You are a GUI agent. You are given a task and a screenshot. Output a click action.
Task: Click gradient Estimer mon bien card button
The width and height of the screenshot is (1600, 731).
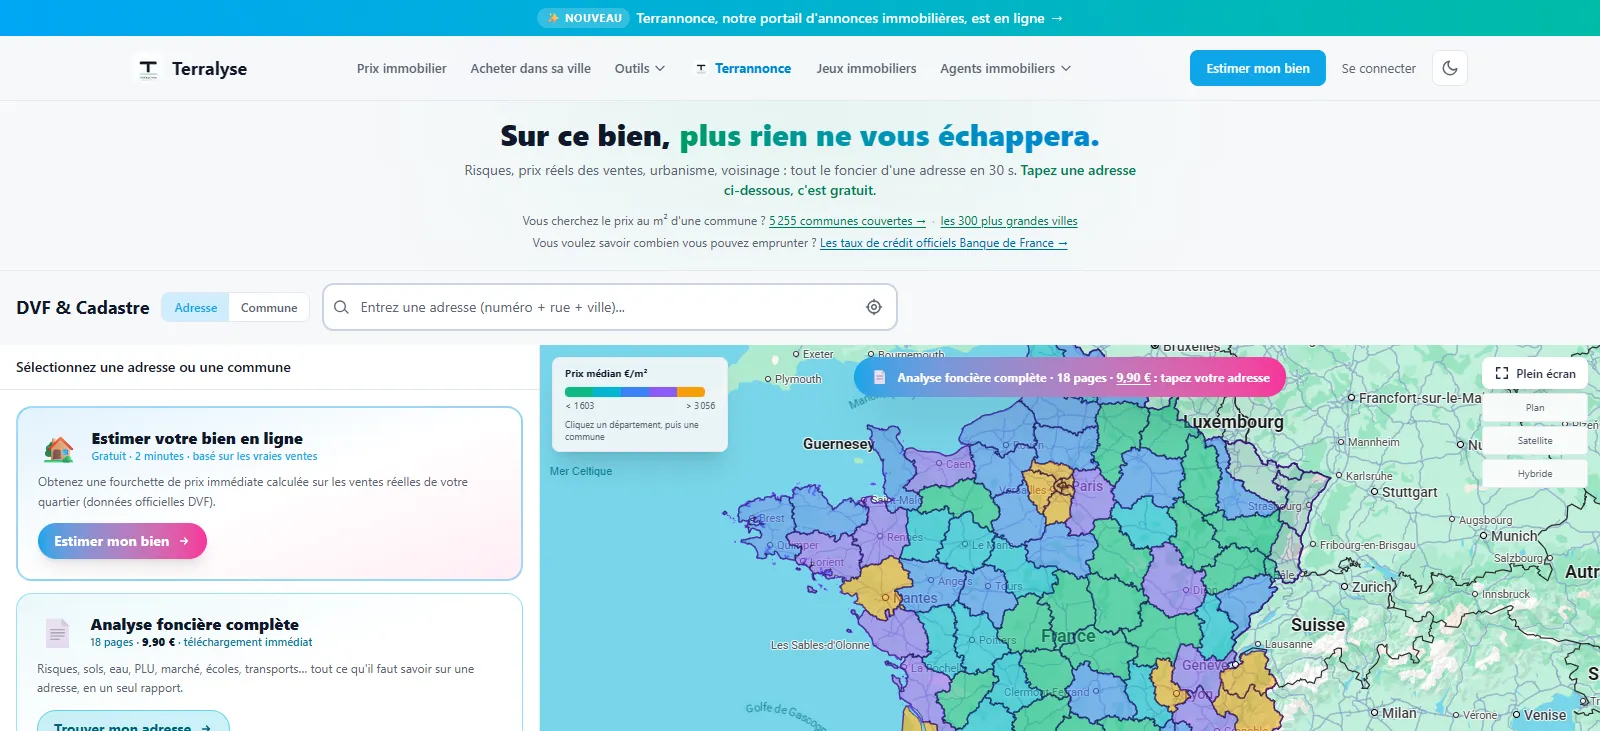[x=122, y=541]
